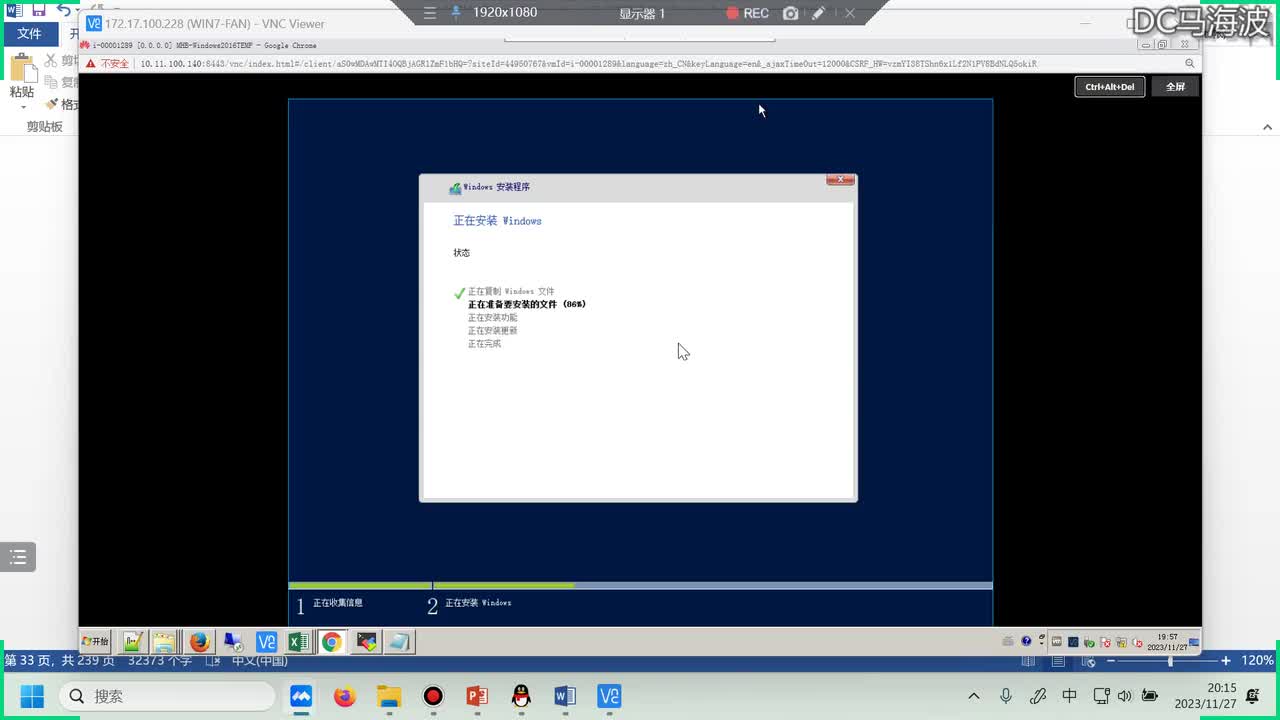Click the Word language indicator 中文(中国)
The height and width of the screenshot is (720, 1280).
(260, 661)
